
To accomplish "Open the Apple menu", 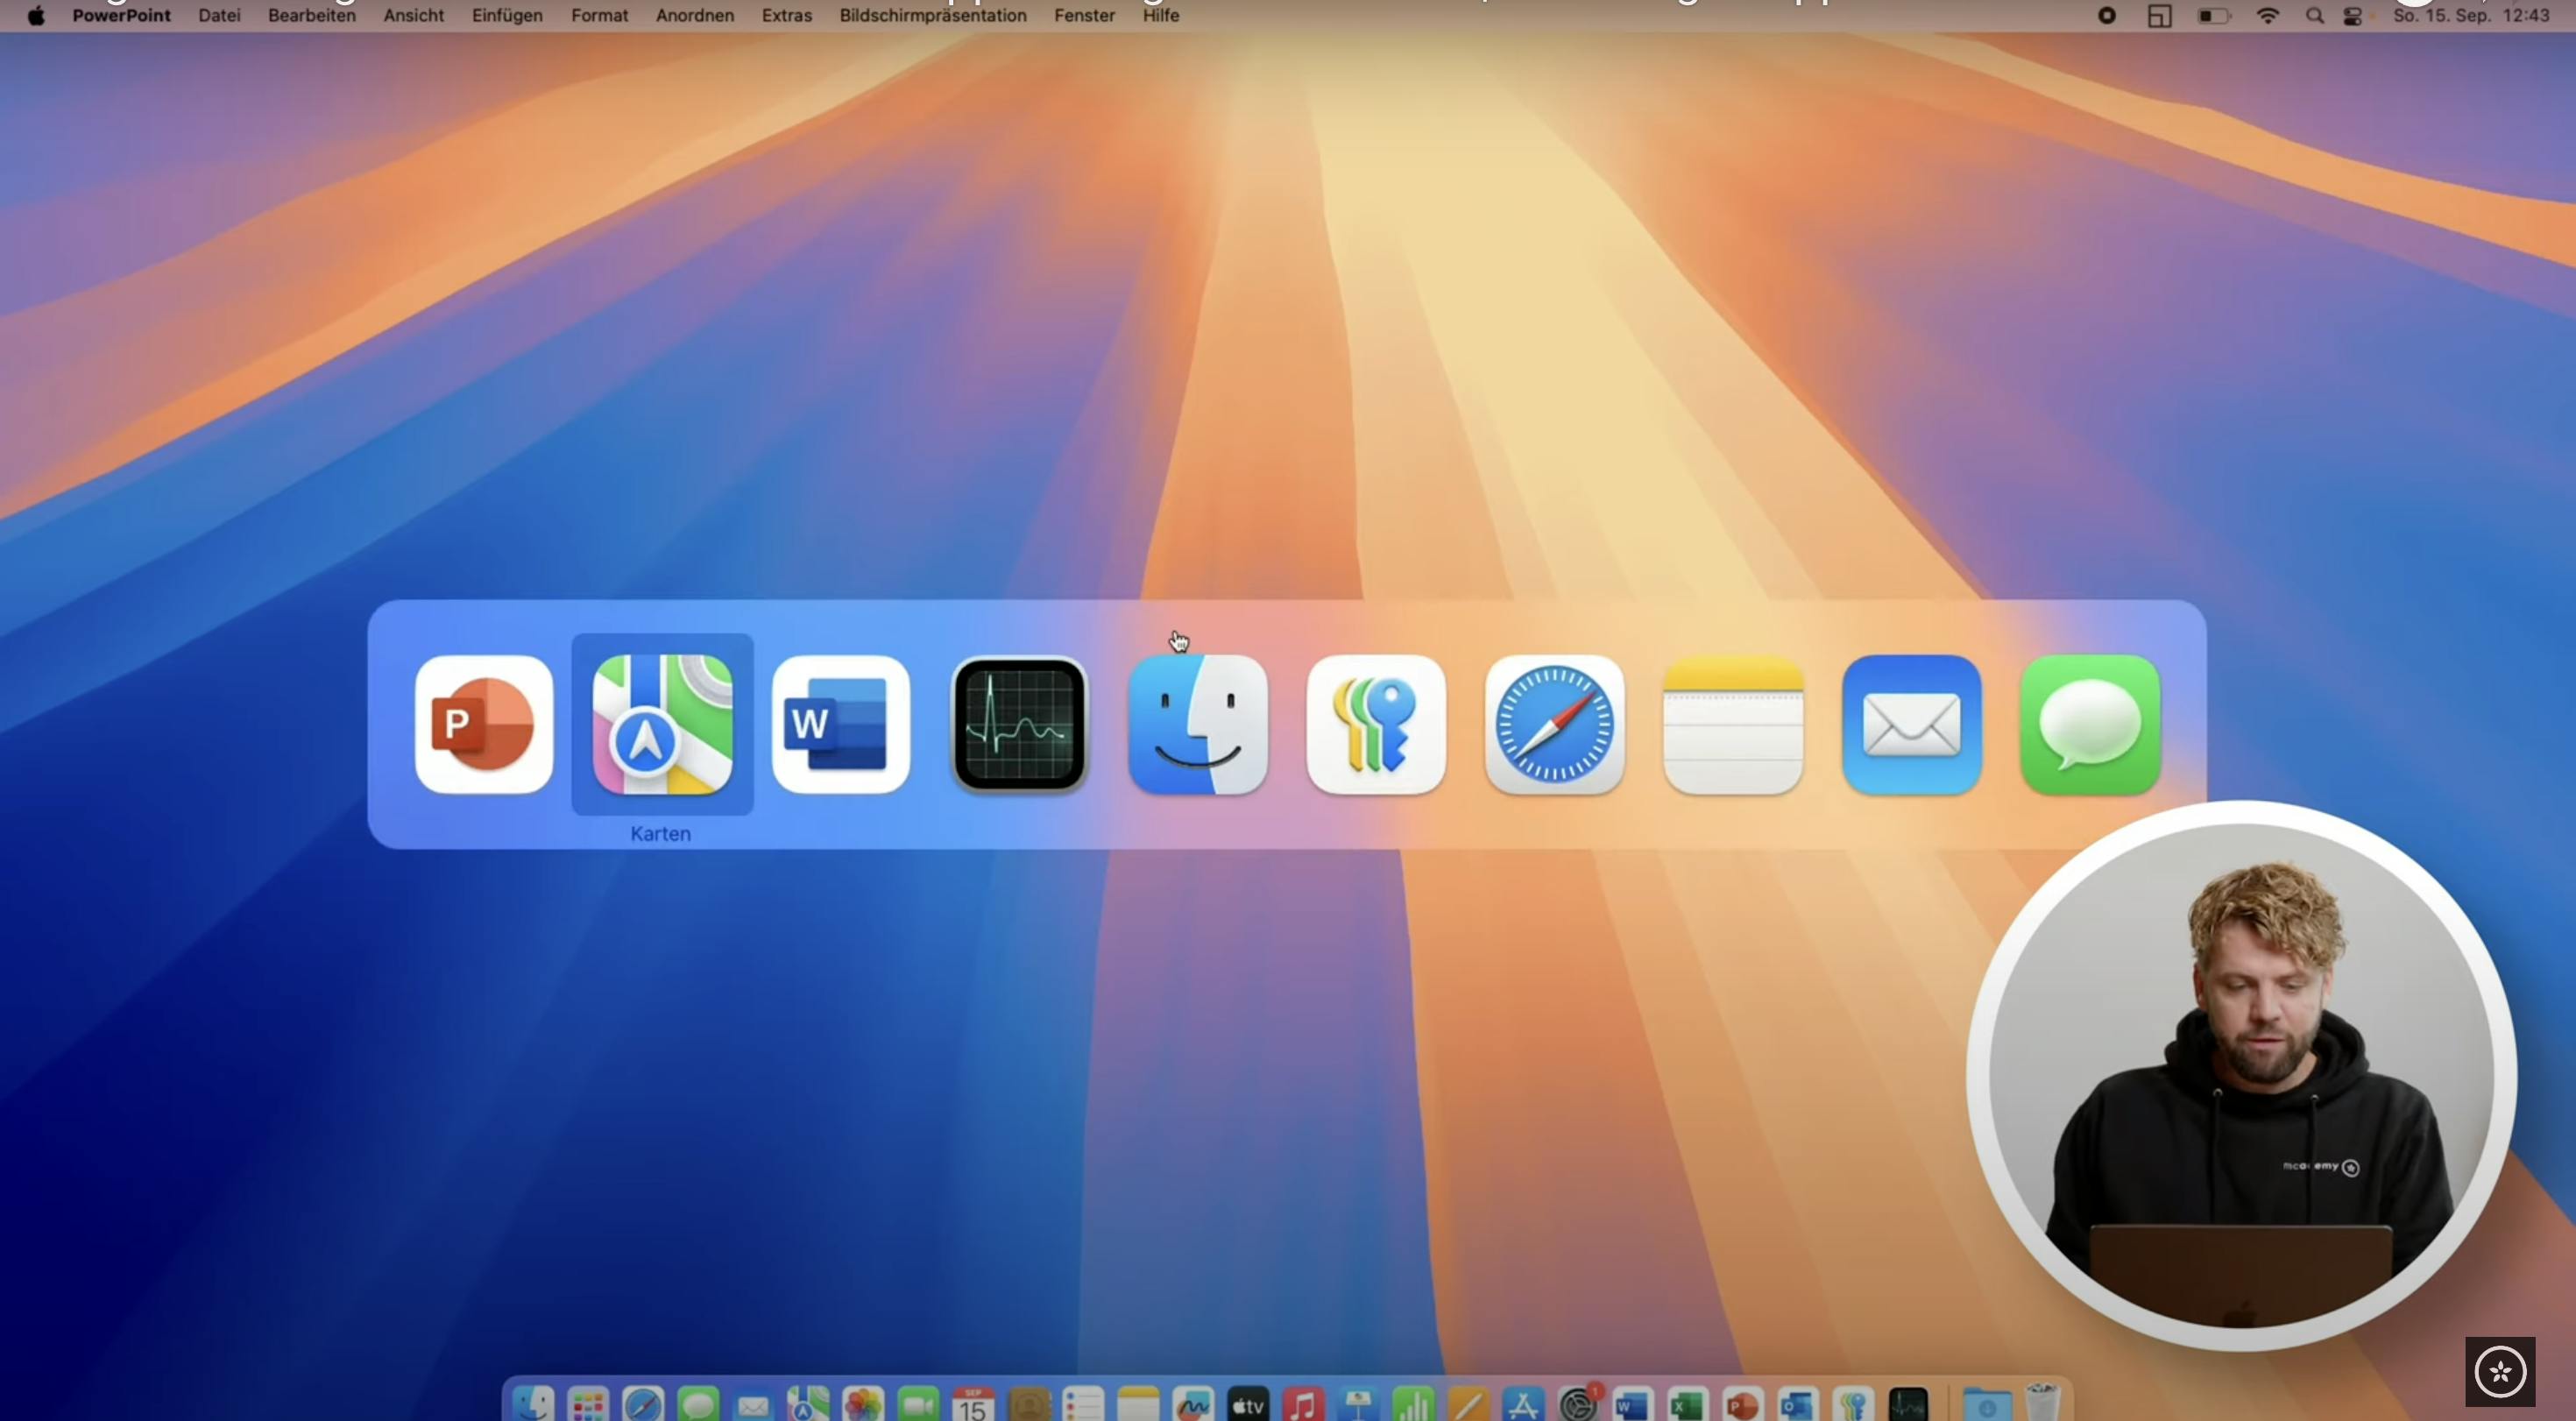I will (x=36, y=15).
